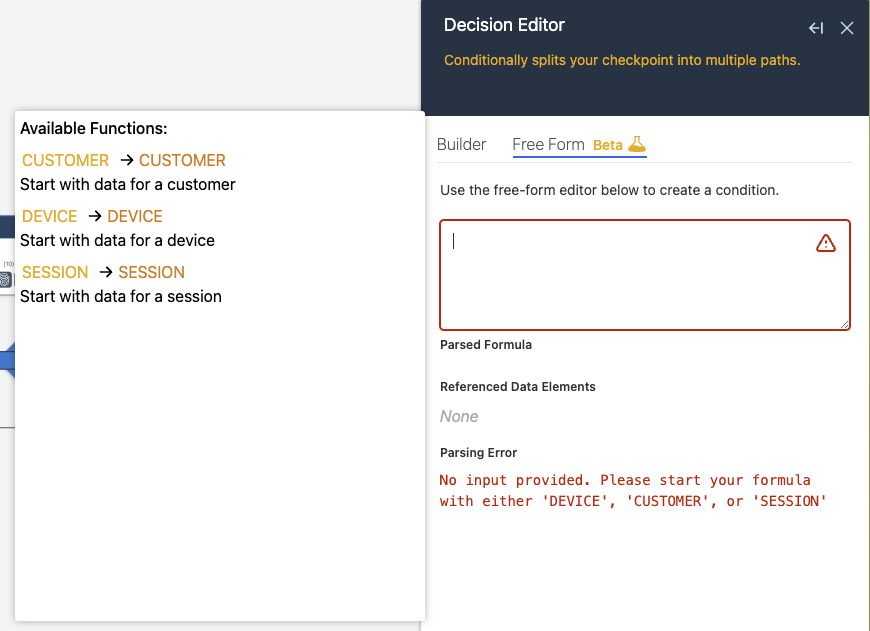The image size is (870, 631).
Task: Click the Available Functions heading
Action: tap(94, 128)
